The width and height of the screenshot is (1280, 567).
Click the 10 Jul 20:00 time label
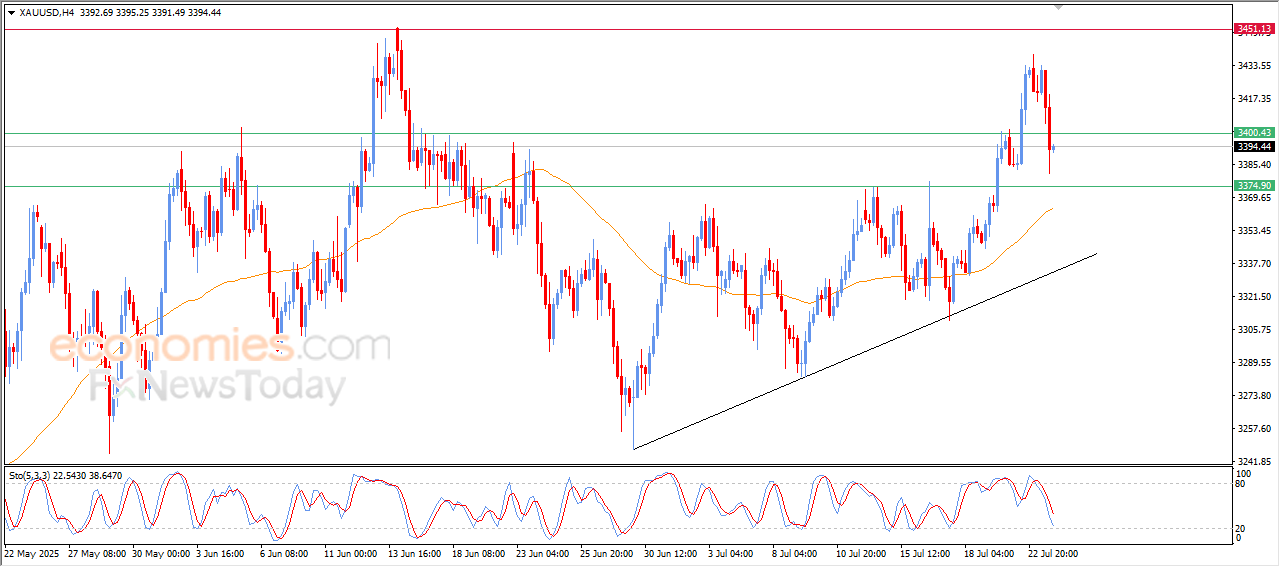pyautogui.click(x=862, y=553)
